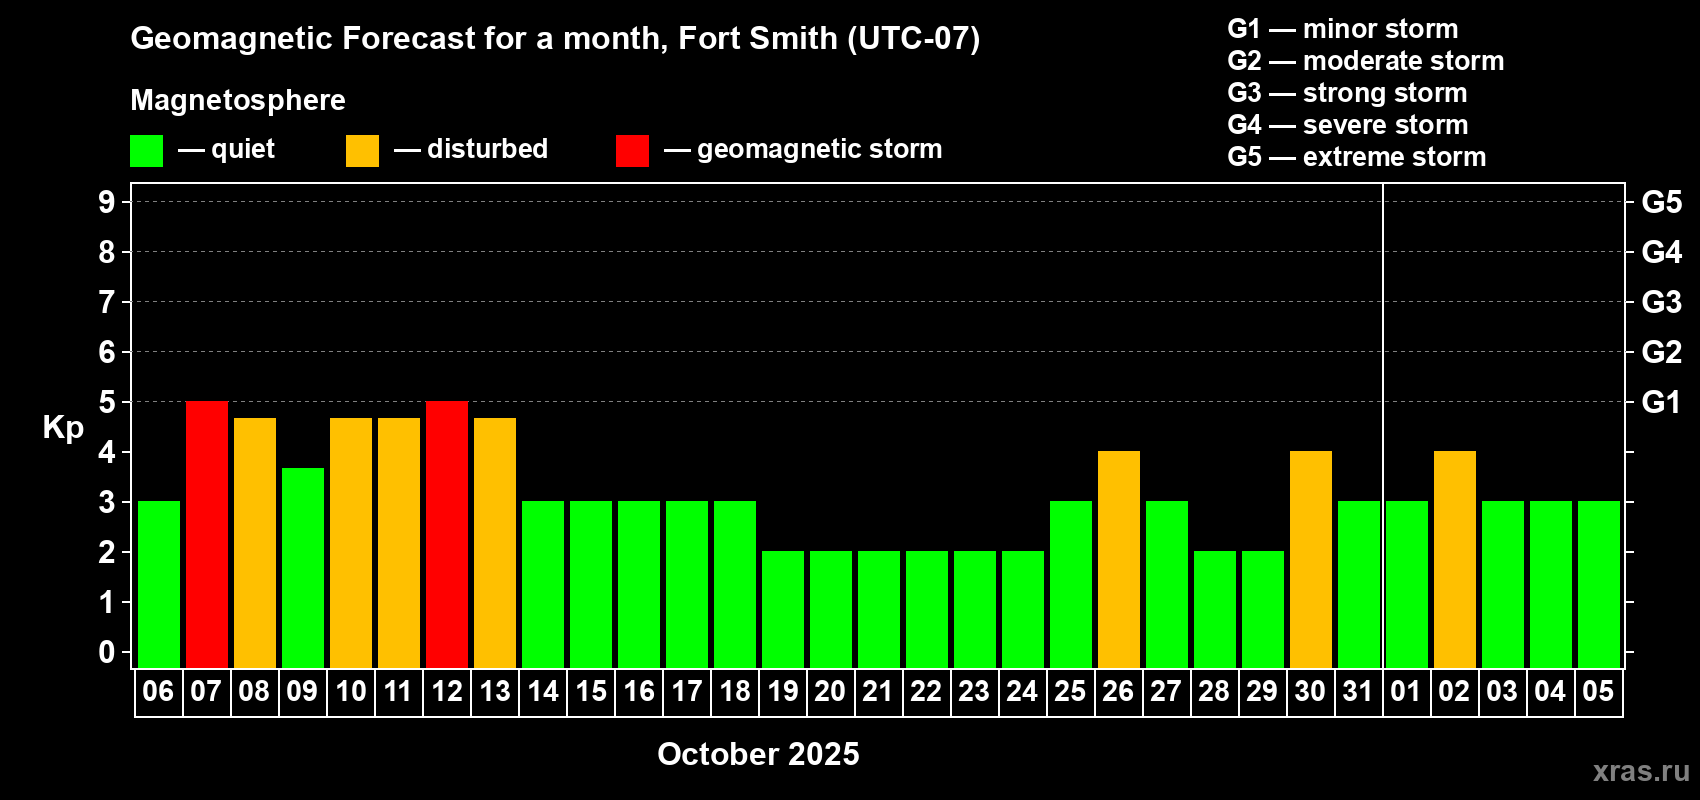Viewport: 1700px width, 800px height.
Task: Click the date label 24
Action: tap(1022, 691)
